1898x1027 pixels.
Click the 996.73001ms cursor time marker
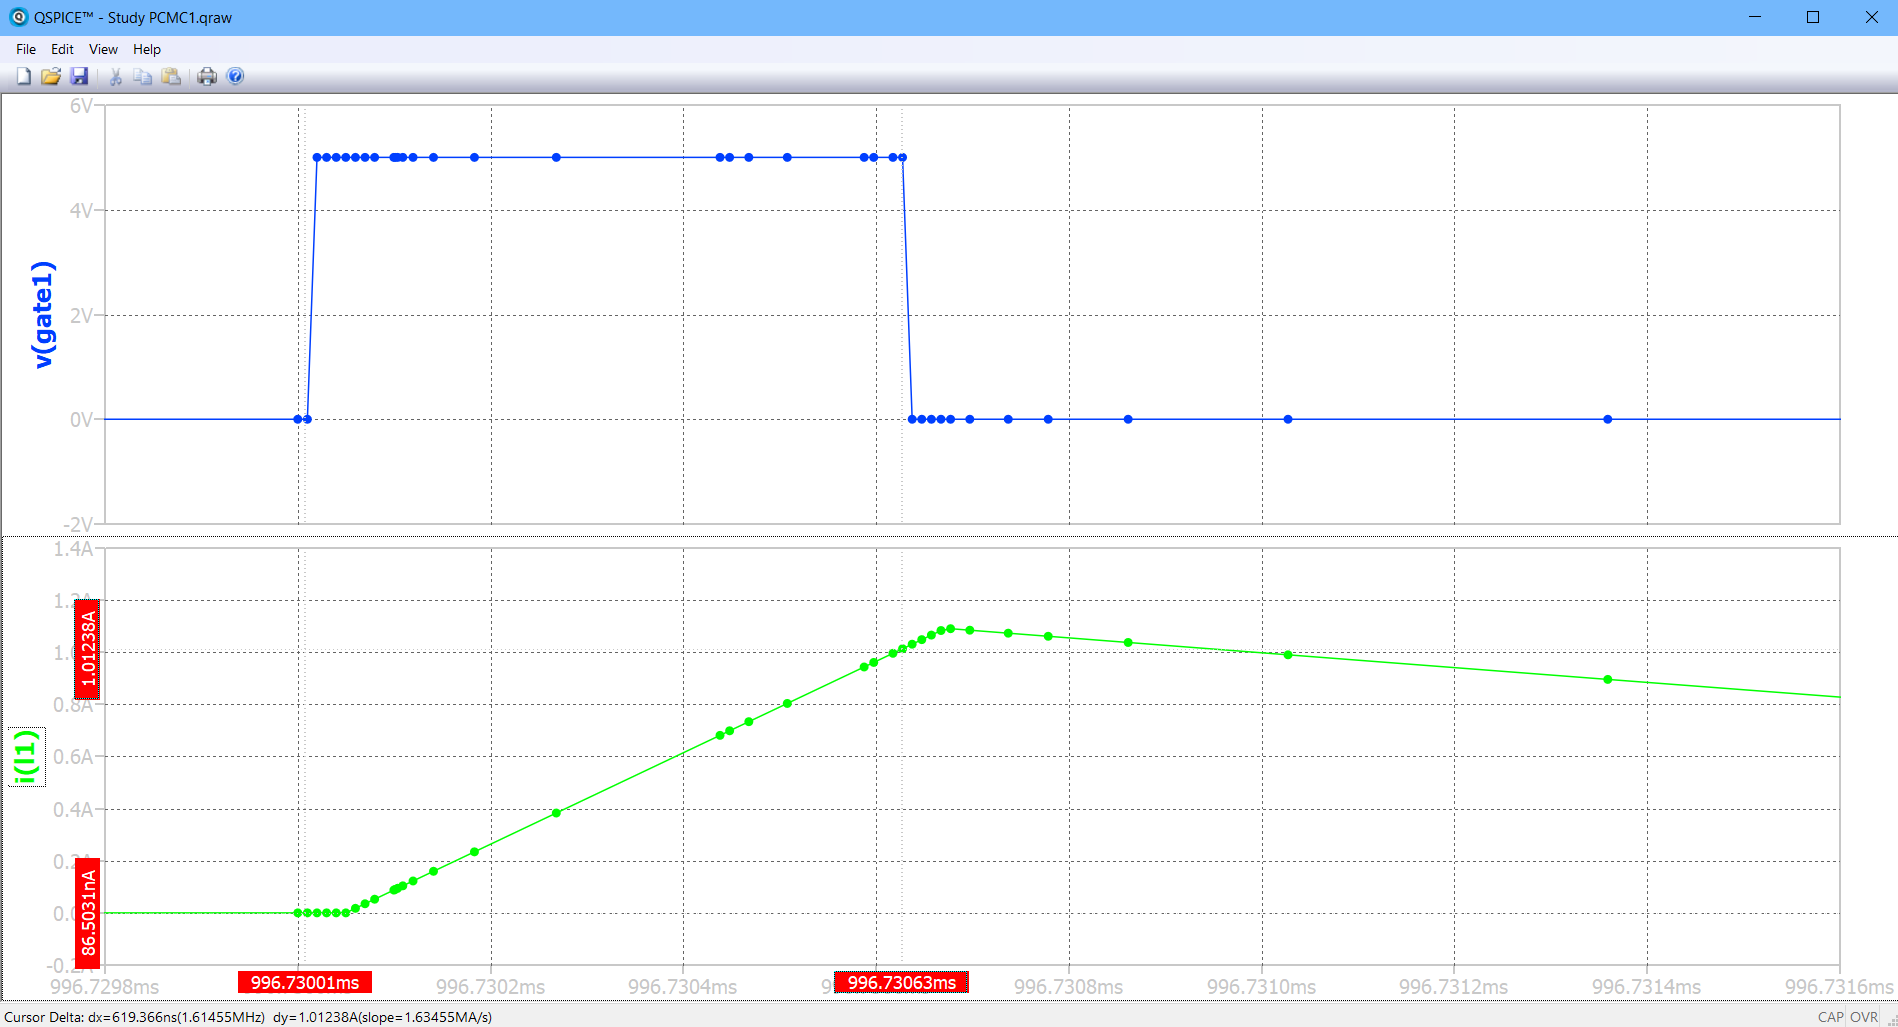click(305, 983)
